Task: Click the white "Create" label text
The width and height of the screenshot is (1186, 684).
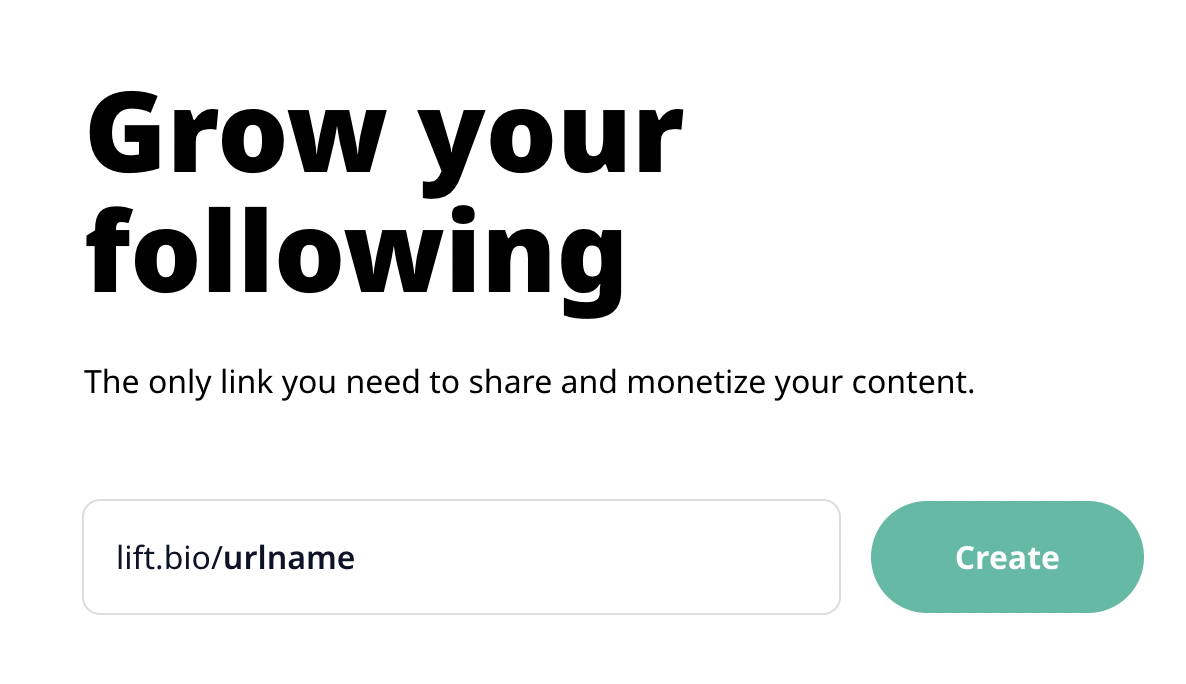Action: [1007, 557]
